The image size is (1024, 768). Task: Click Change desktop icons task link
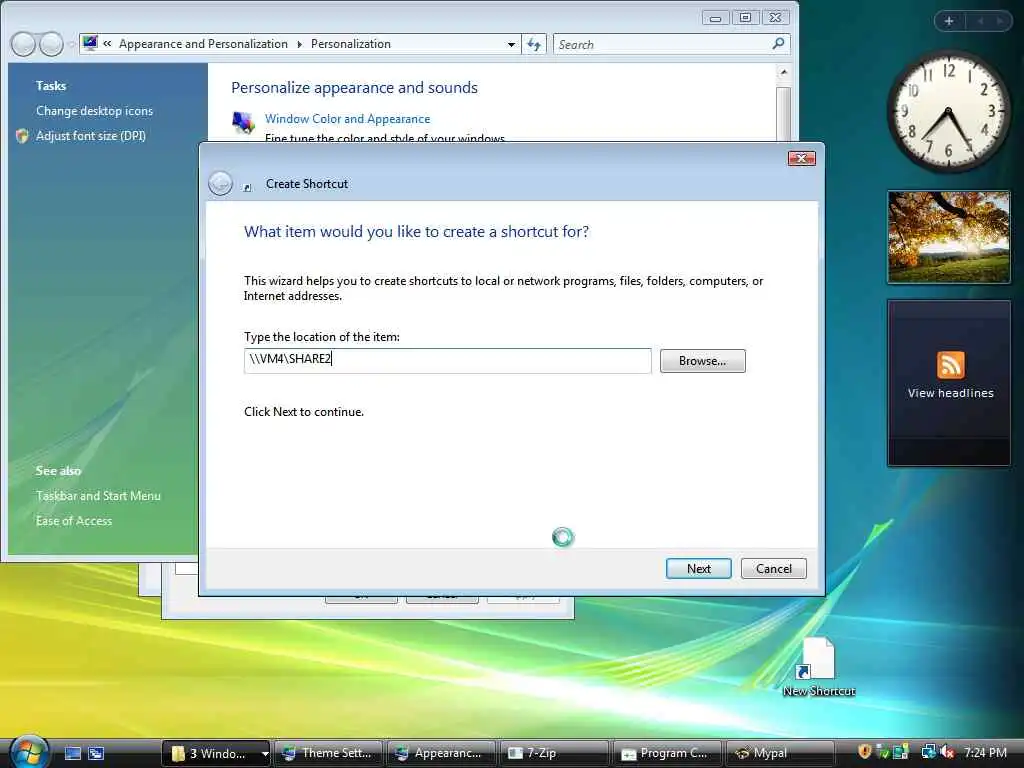click(94, 111)
